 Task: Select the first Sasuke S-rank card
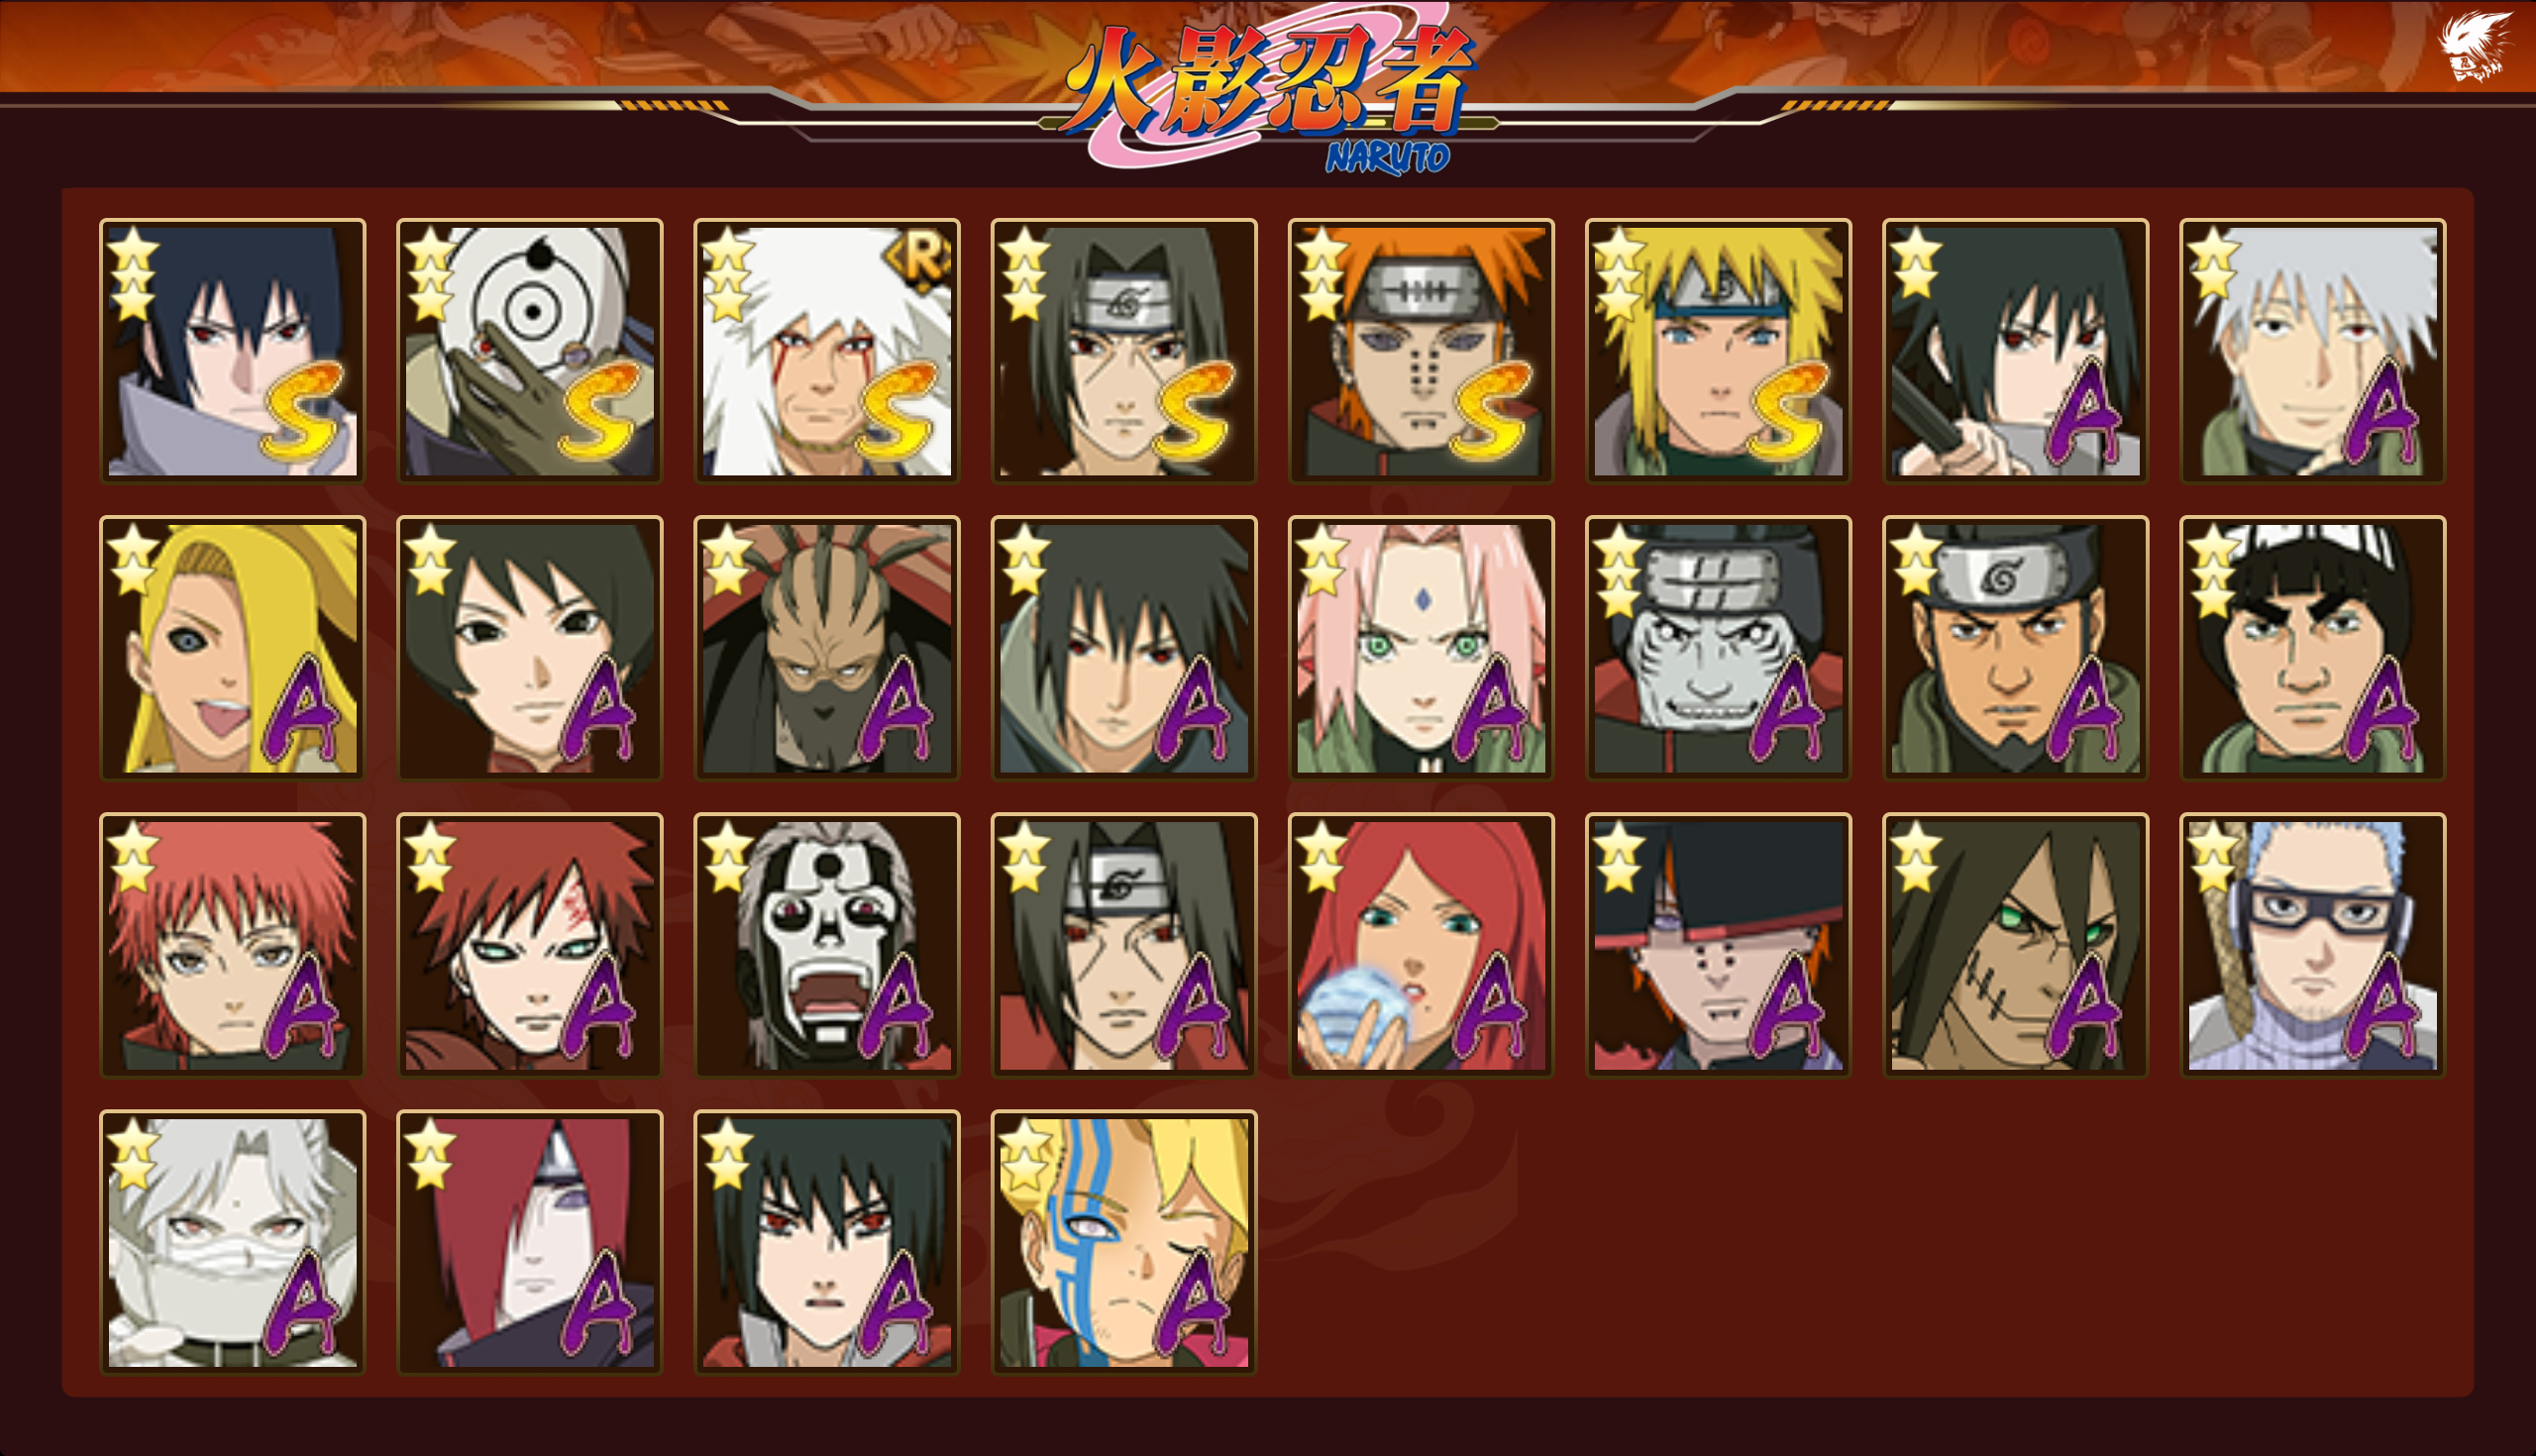(233, 351)
